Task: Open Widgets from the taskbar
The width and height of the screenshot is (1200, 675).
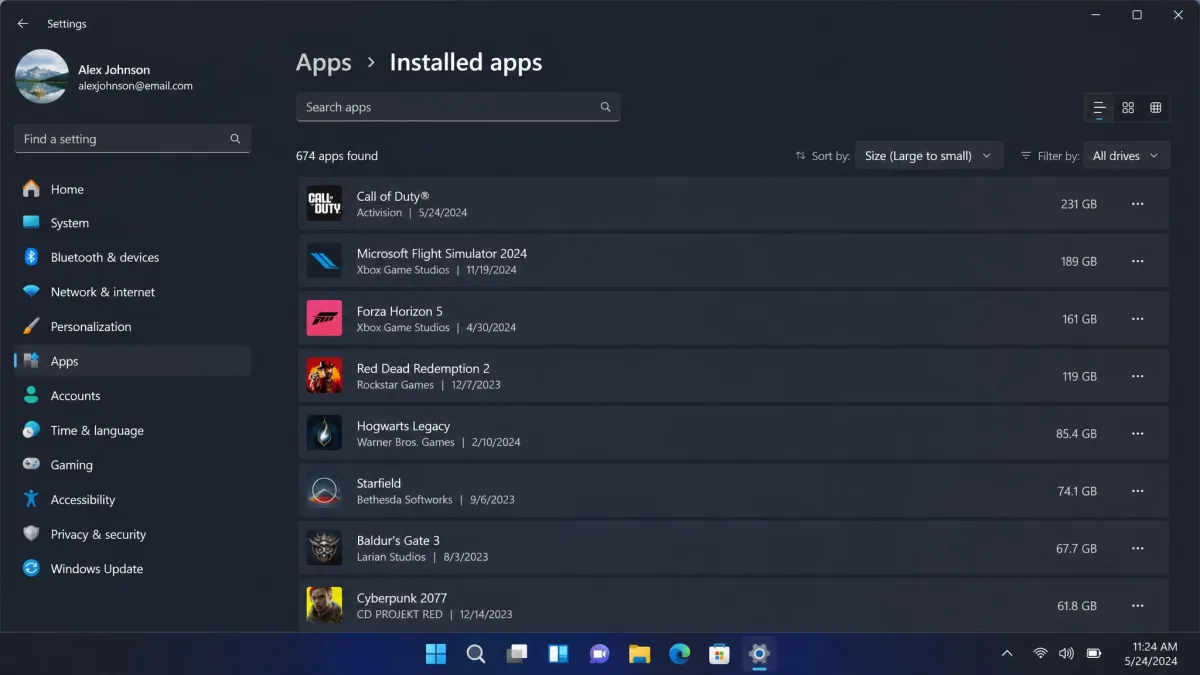Action: pos(558,654)
